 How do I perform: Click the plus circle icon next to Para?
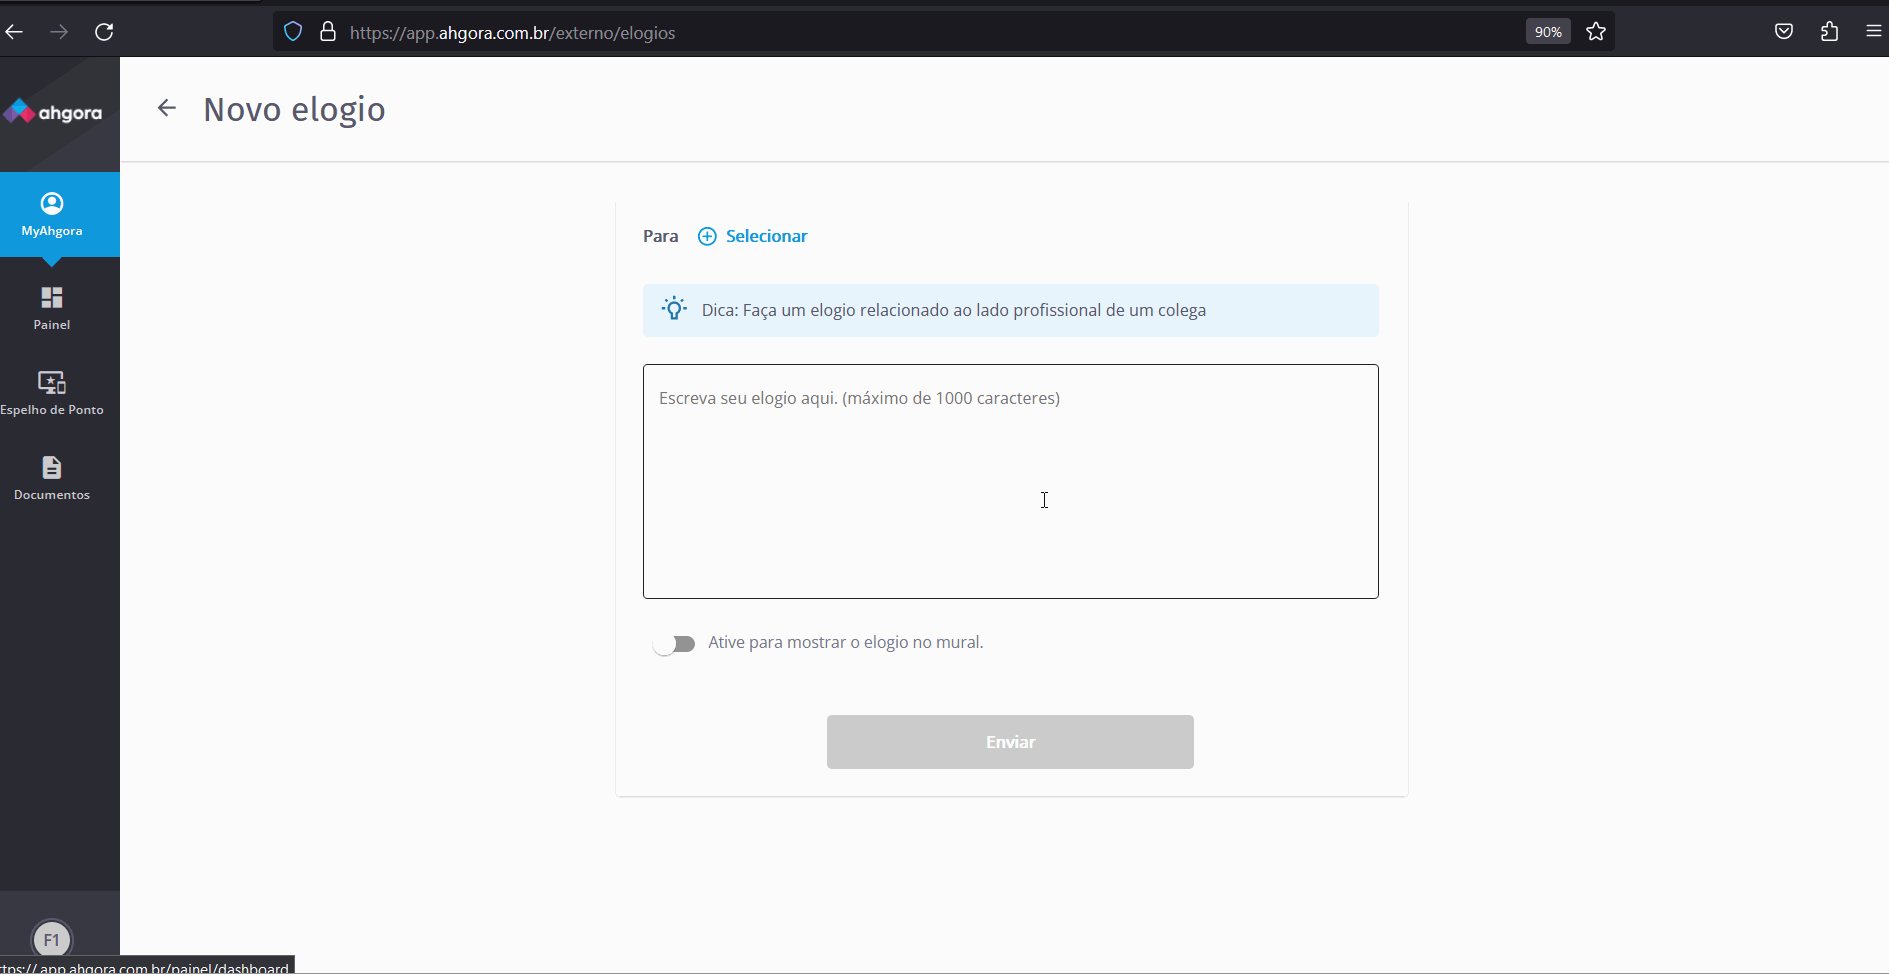707,236
